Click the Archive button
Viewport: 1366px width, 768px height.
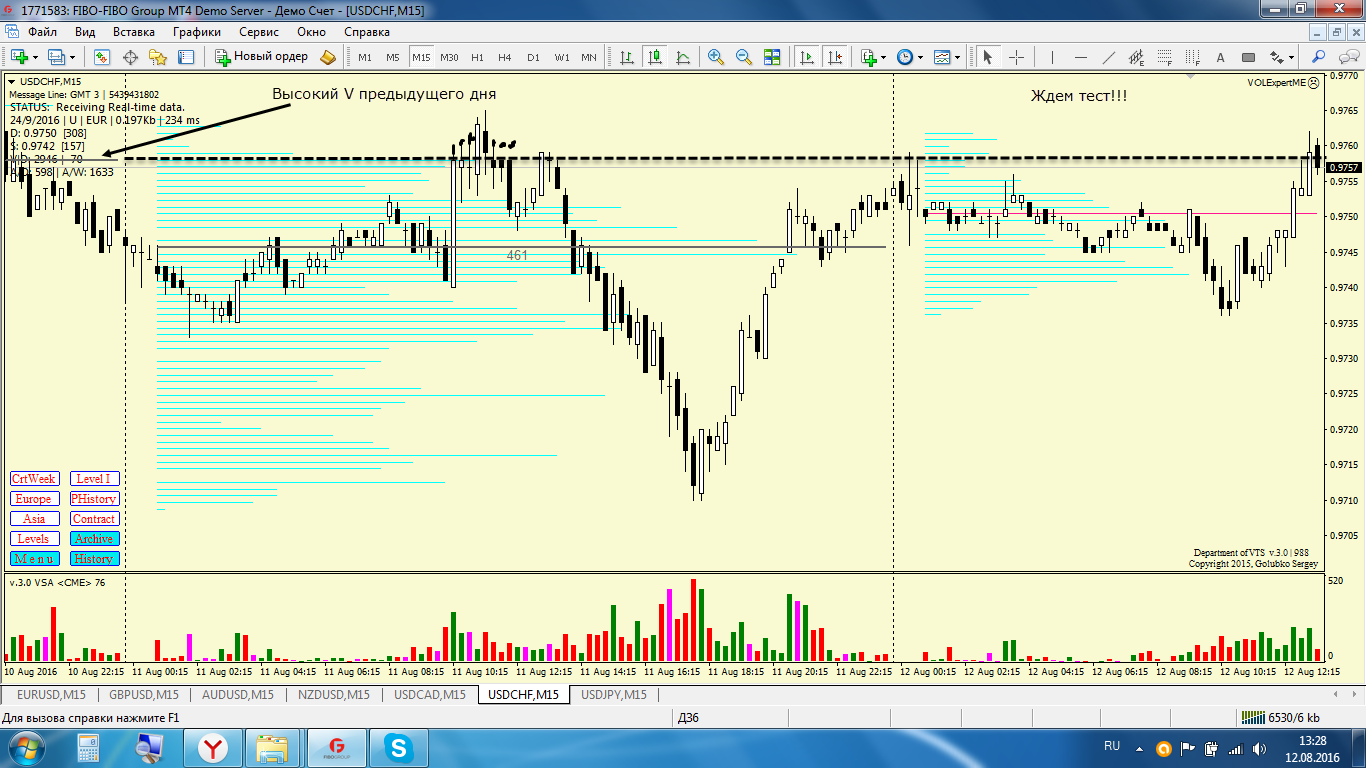94,539
